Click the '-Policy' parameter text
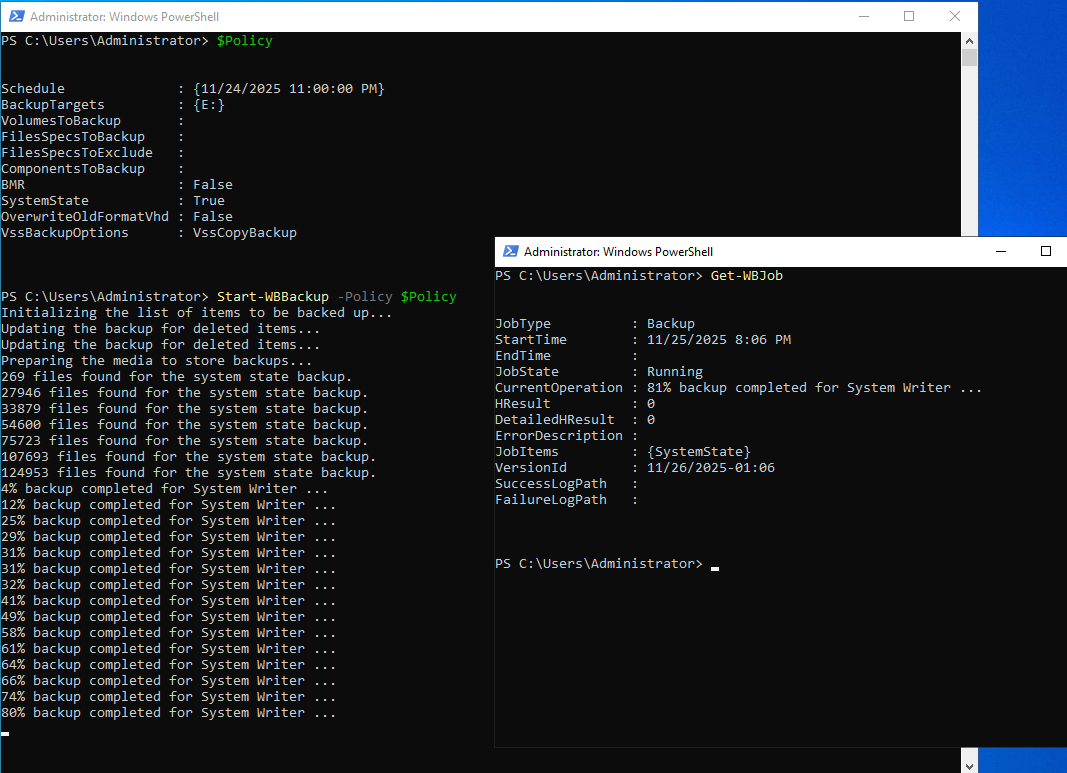This screenshot has width=1067, height=773. [x=365, y=297]
